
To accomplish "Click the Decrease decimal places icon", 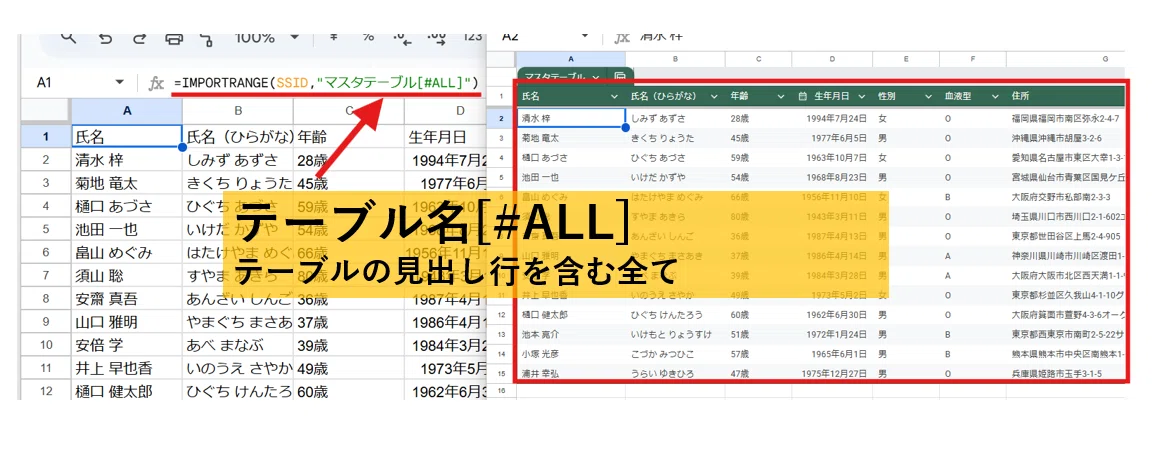I will coord(401,38).
